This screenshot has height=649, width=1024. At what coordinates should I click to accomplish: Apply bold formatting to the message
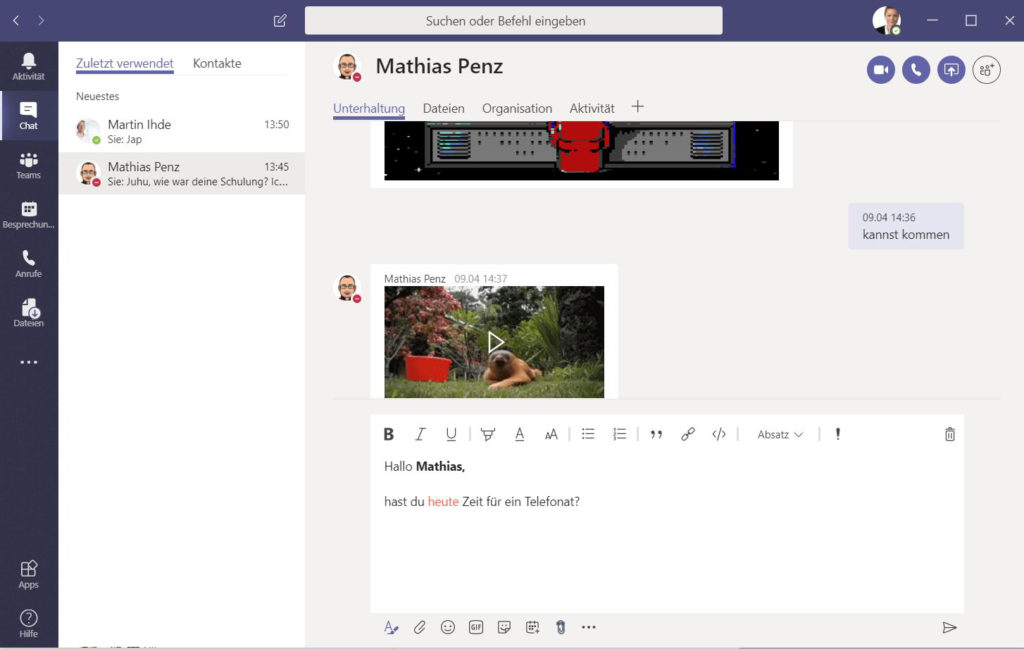[x=389, y=434]
